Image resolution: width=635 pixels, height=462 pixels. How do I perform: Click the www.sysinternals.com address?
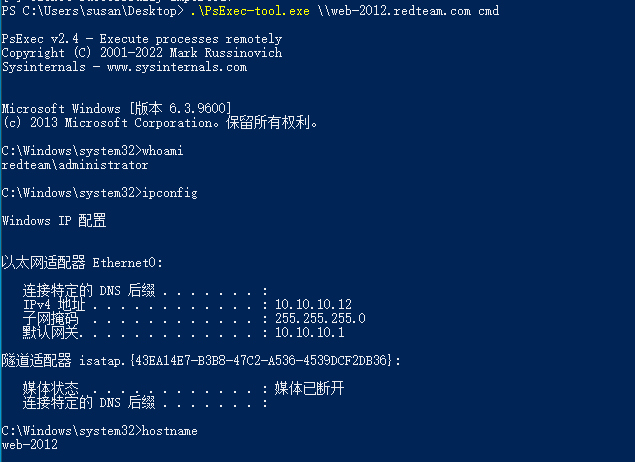click(177, 67)
